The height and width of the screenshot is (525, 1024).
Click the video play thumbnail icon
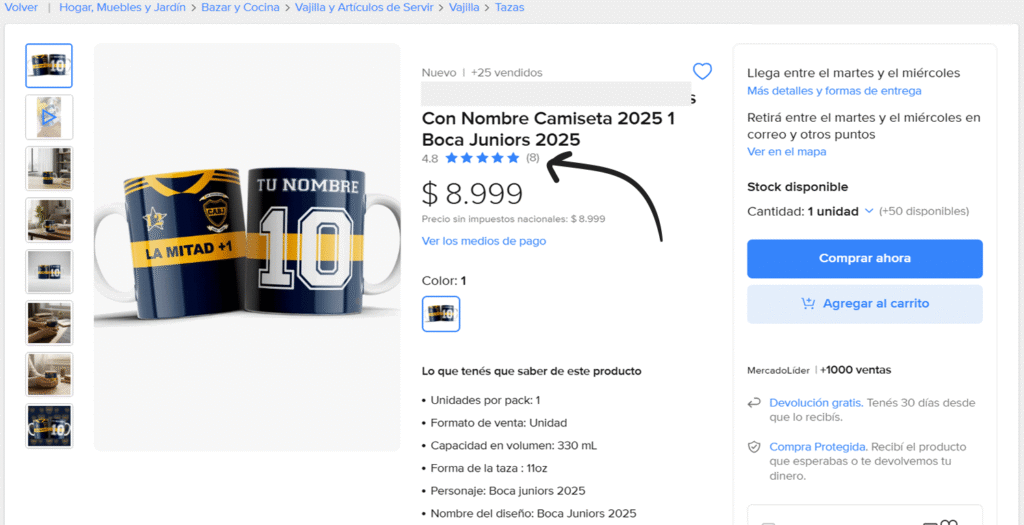click(49, 117)
